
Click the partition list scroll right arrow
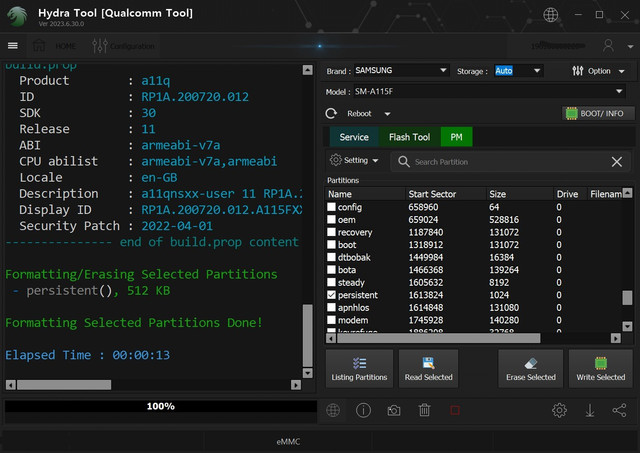(616, 338)
